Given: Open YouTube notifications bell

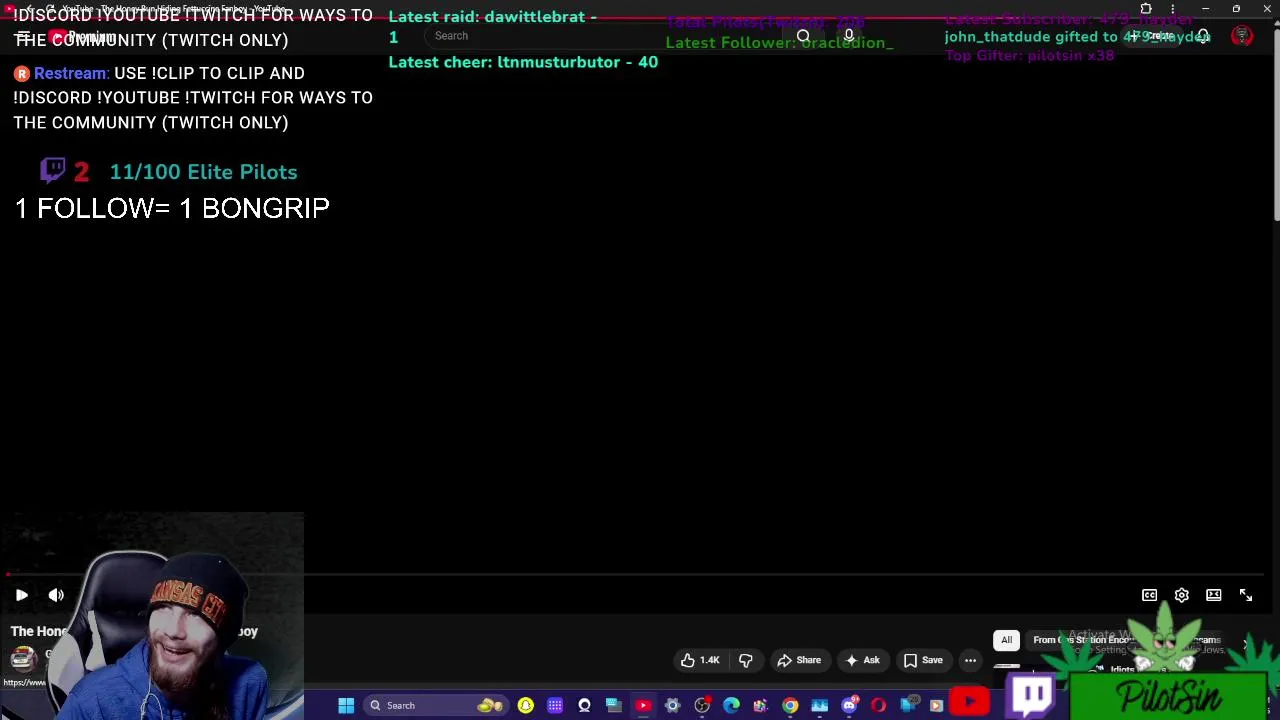Looking at the screenshot, I should [1203, 36].
